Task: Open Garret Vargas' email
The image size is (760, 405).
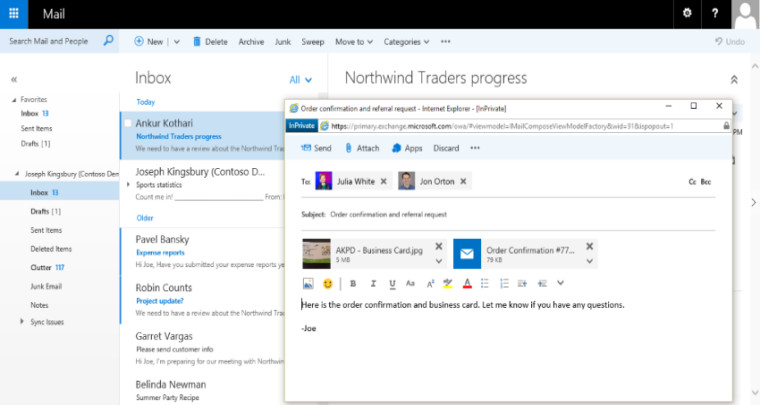Action: tap(202, 349)
